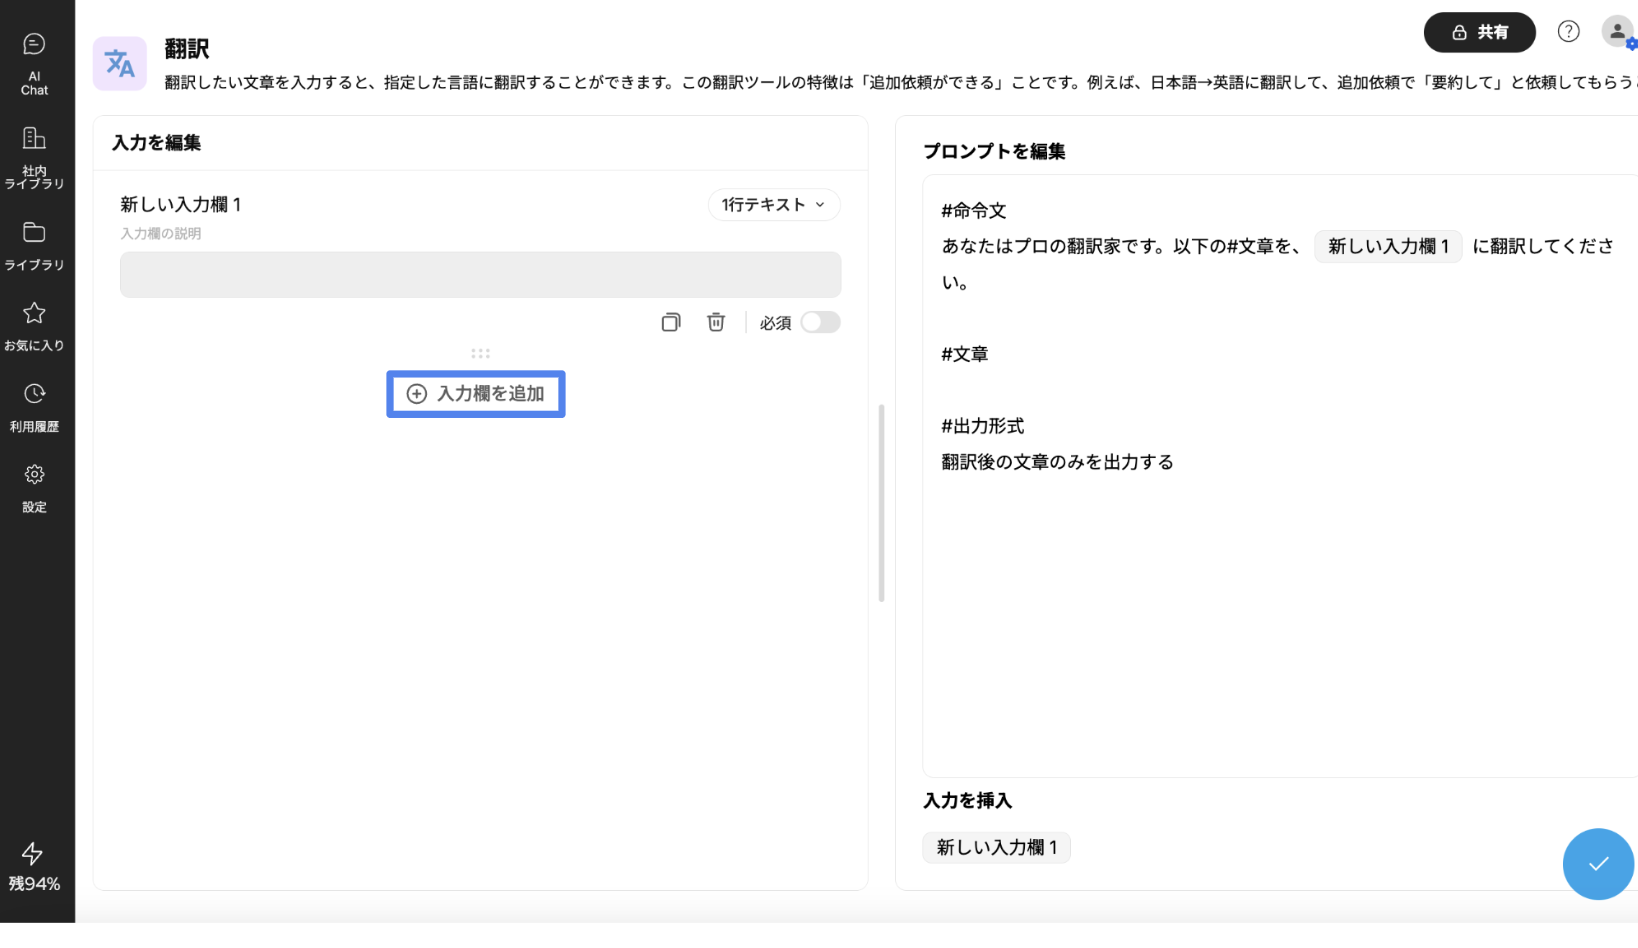Click the gray input preview field
Screen dimensions: 1638x948
pyautogui.click(x=480, y=275)
